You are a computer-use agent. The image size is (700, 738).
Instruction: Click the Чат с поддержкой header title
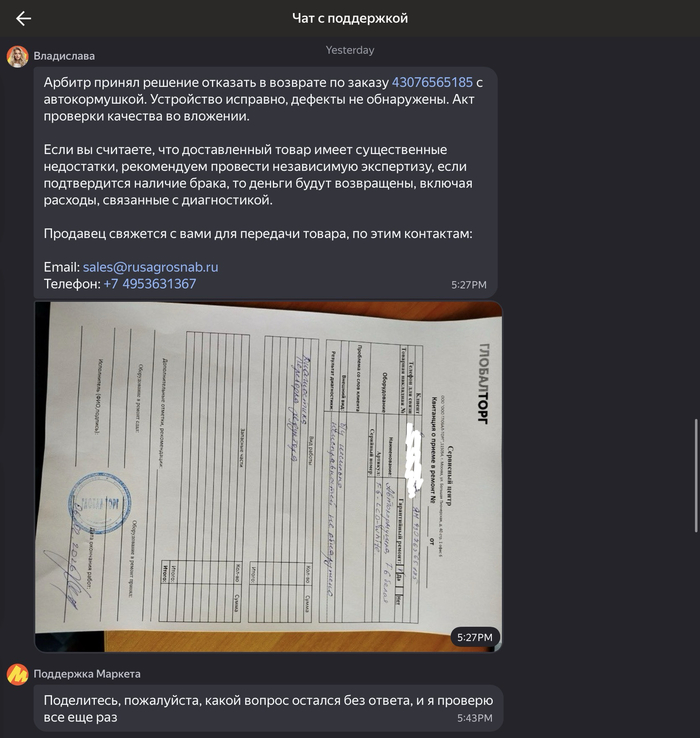coord(350,18)
